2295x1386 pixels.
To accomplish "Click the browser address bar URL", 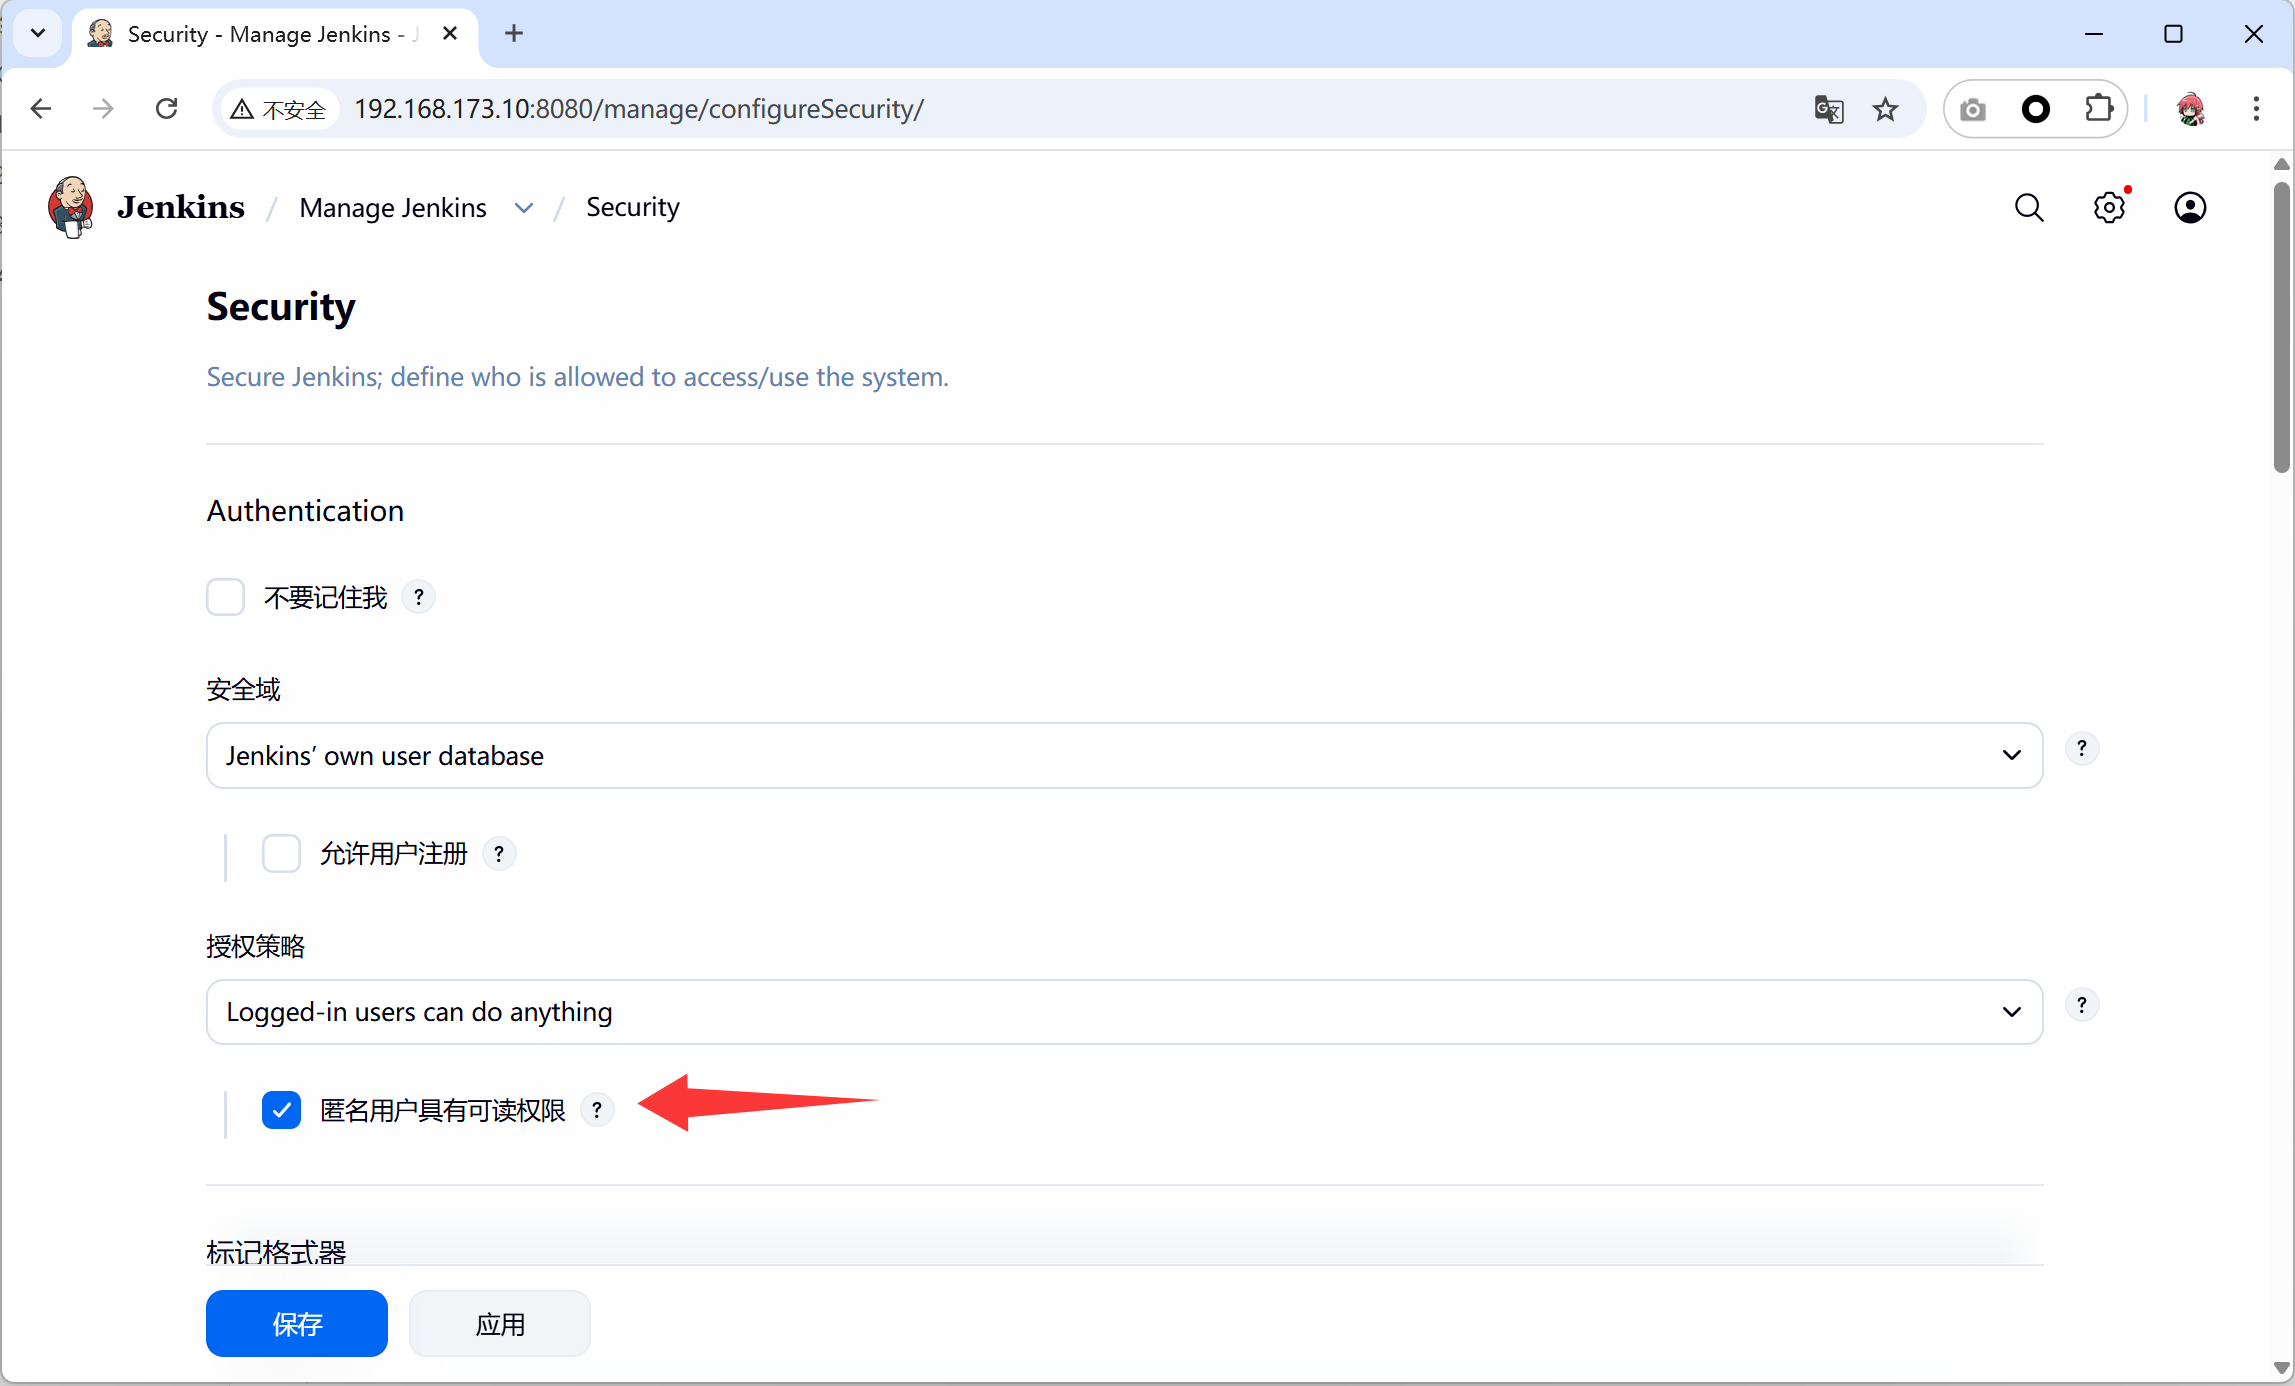I will 640,109.
